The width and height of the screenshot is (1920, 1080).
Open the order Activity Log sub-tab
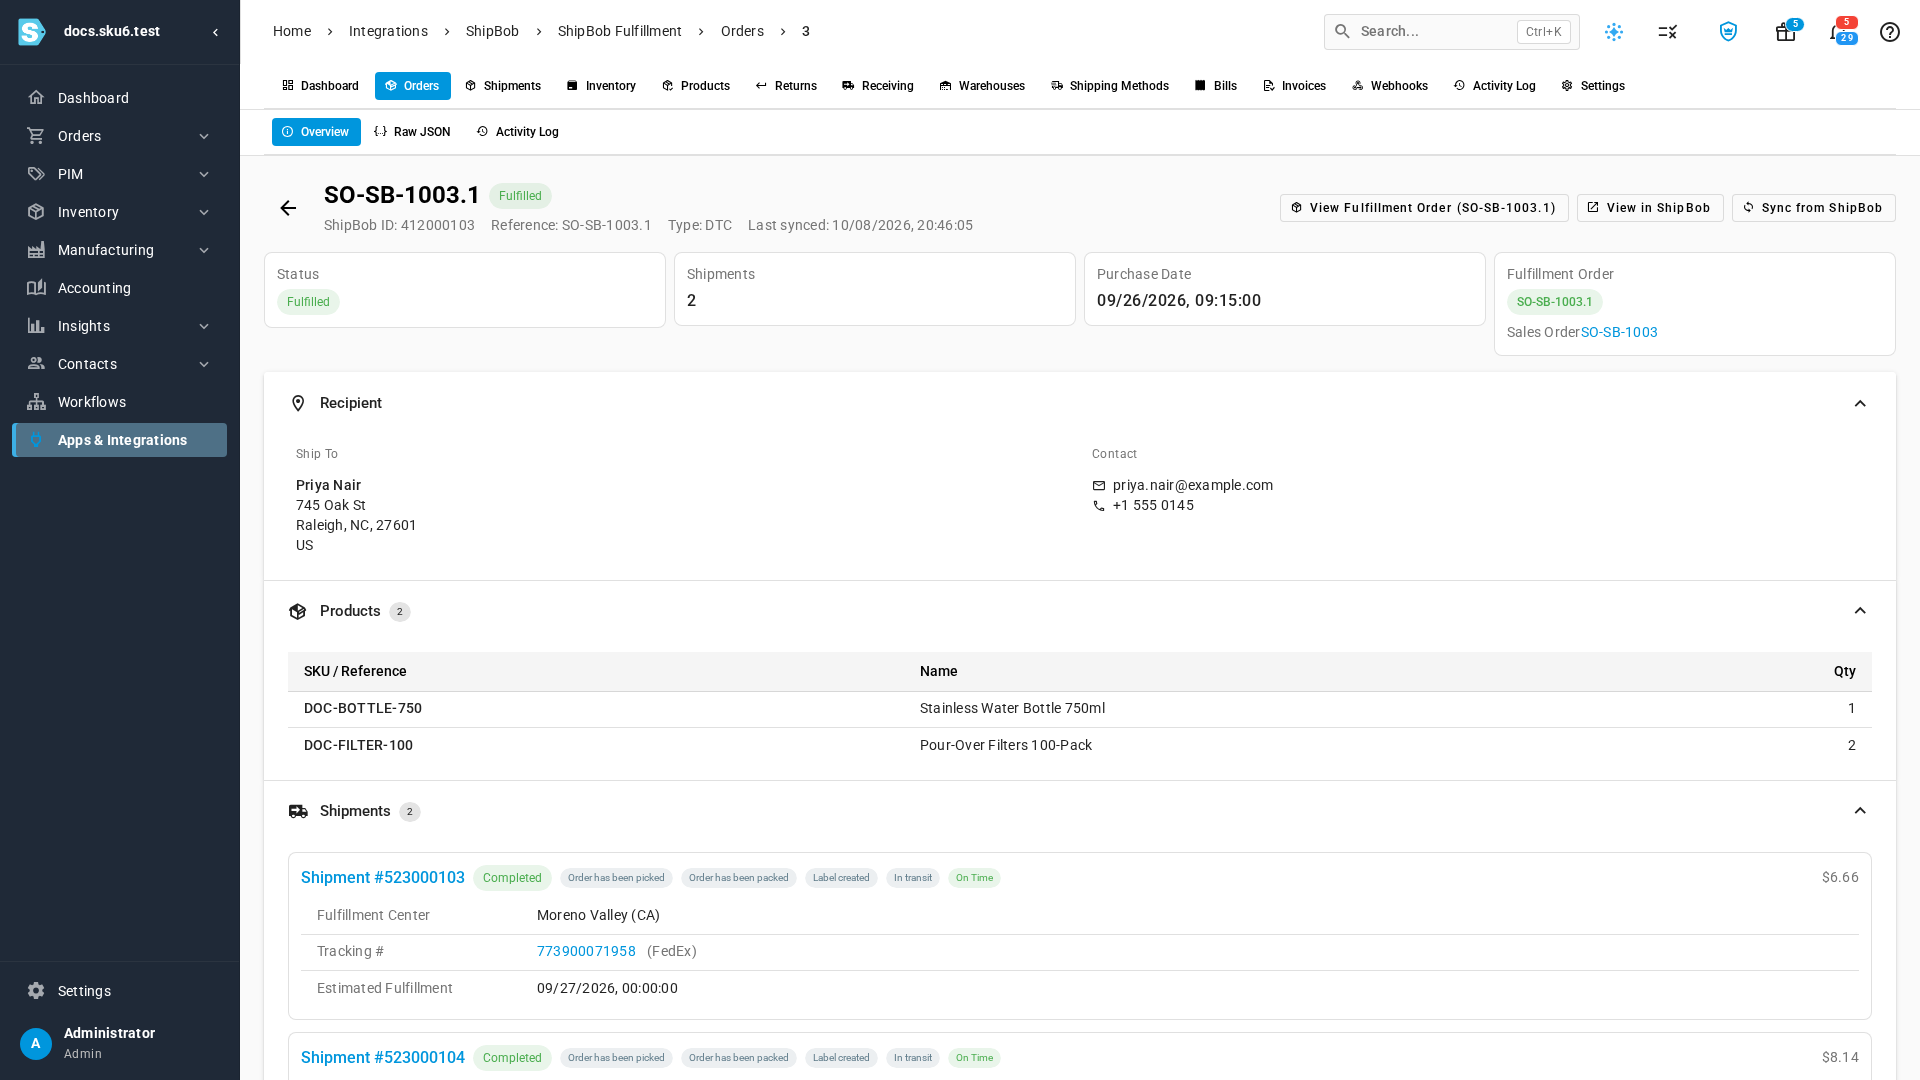tap(518, 132)
